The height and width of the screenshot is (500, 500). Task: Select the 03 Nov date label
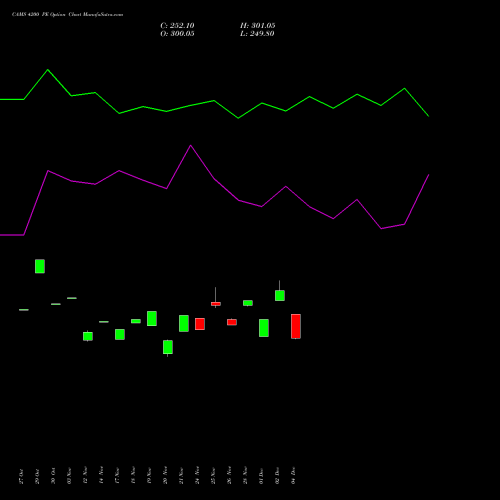[69, 476]
